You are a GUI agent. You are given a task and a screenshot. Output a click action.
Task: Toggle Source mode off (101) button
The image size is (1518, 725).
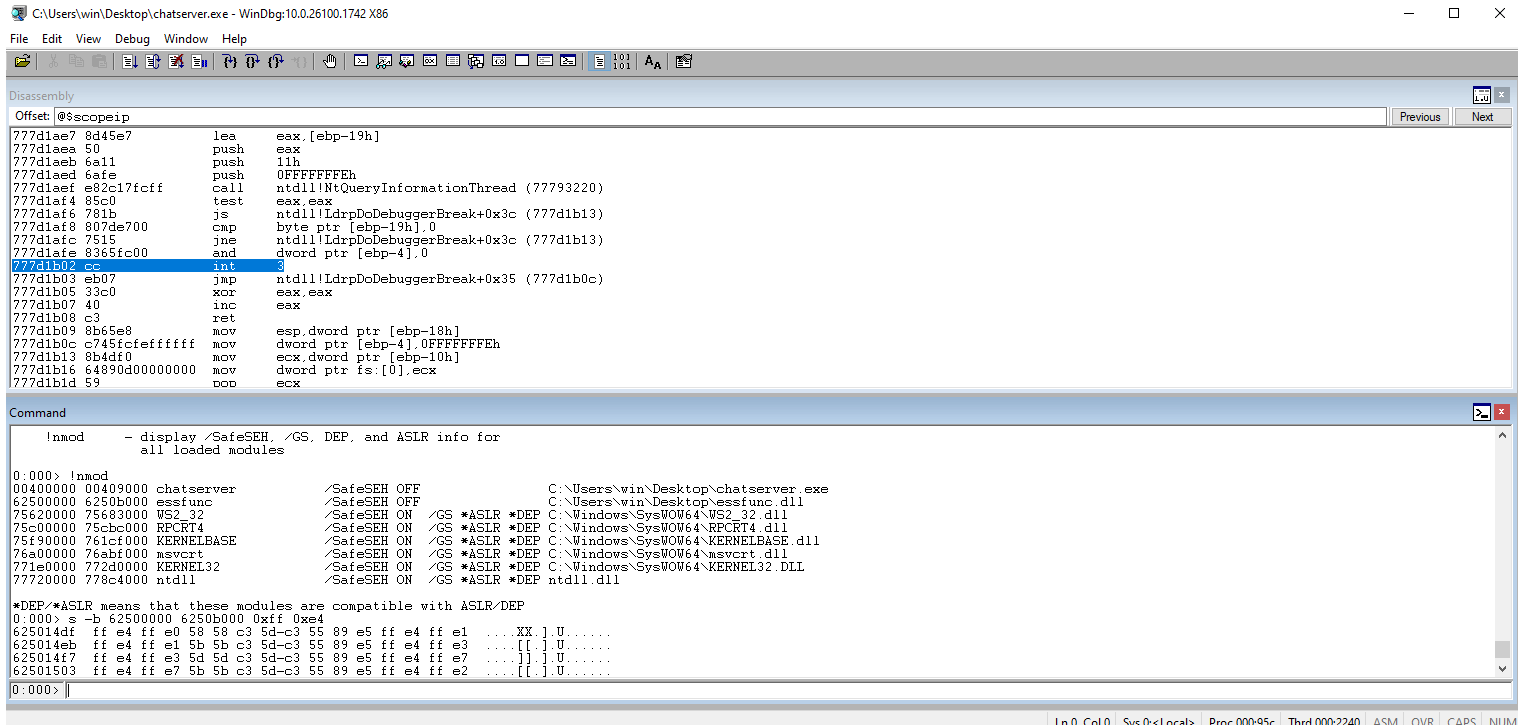[621, 62]
